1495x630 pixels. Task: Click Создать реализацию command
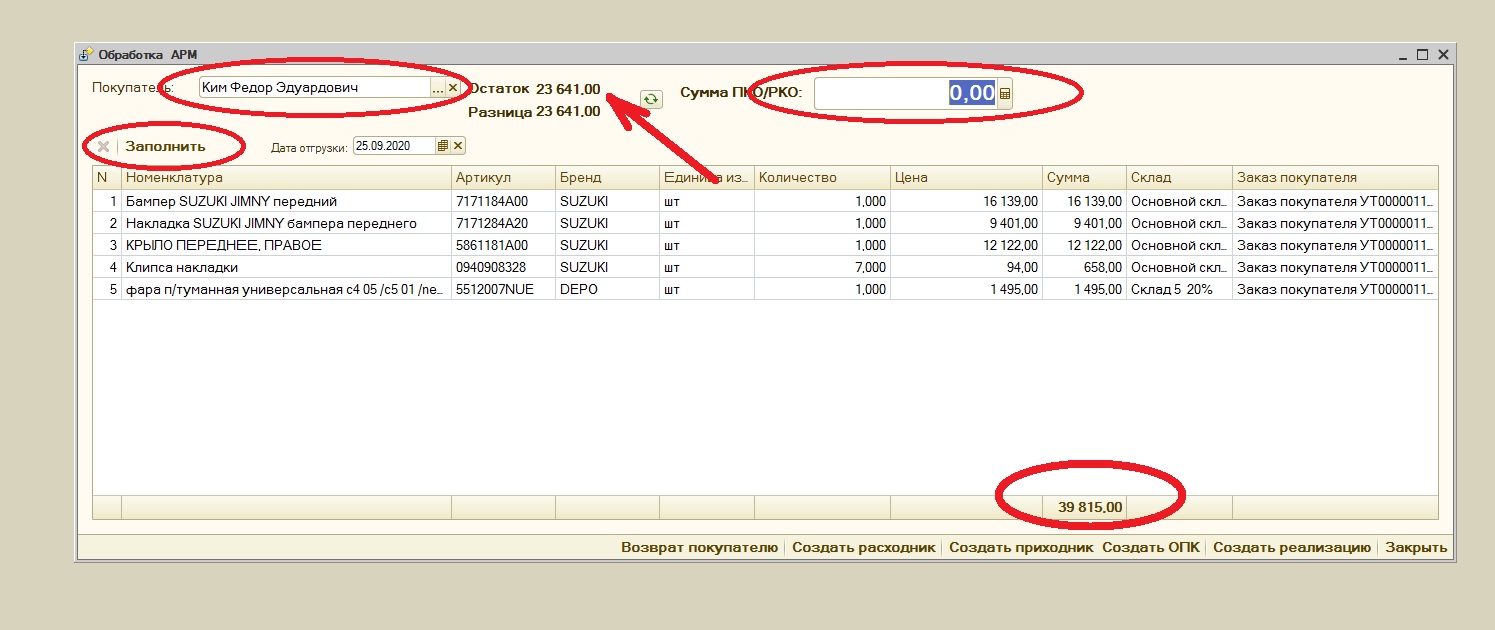pos(1291,547)
